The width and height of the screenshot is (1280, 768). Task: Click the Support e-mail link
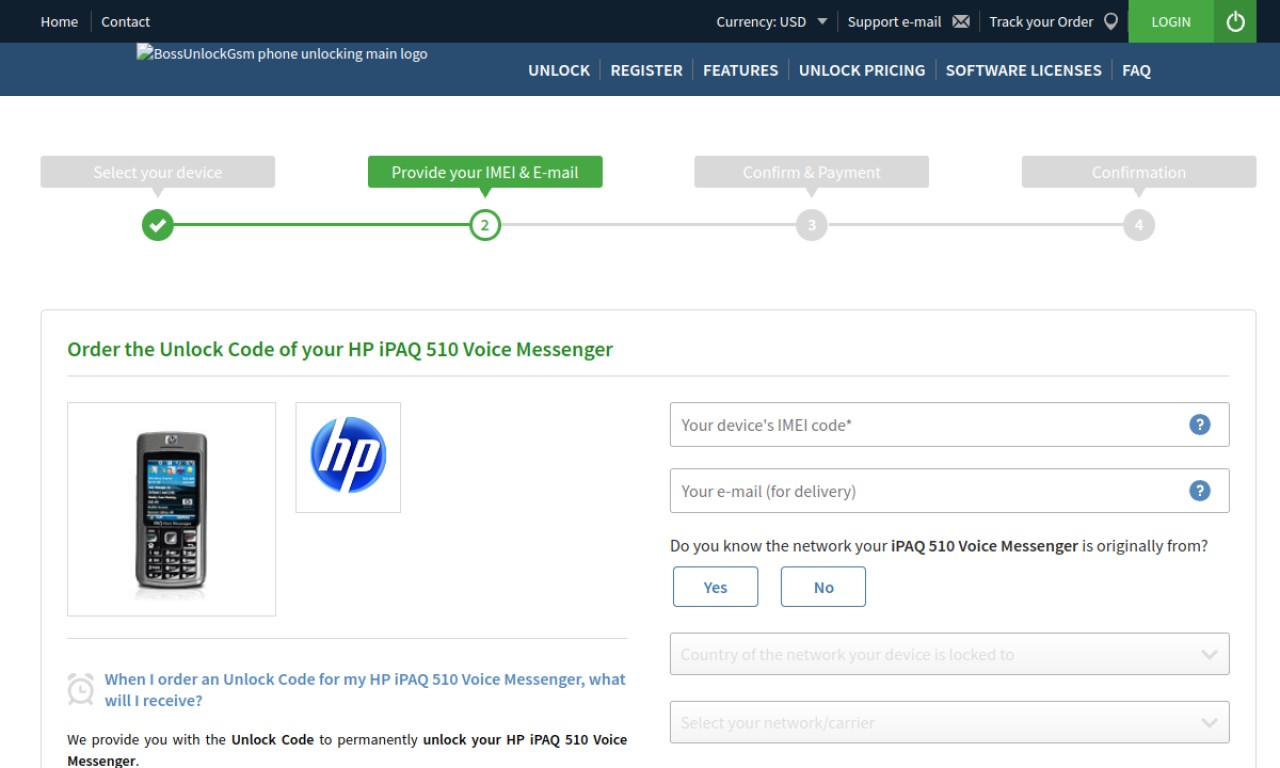tap(894, 21)
